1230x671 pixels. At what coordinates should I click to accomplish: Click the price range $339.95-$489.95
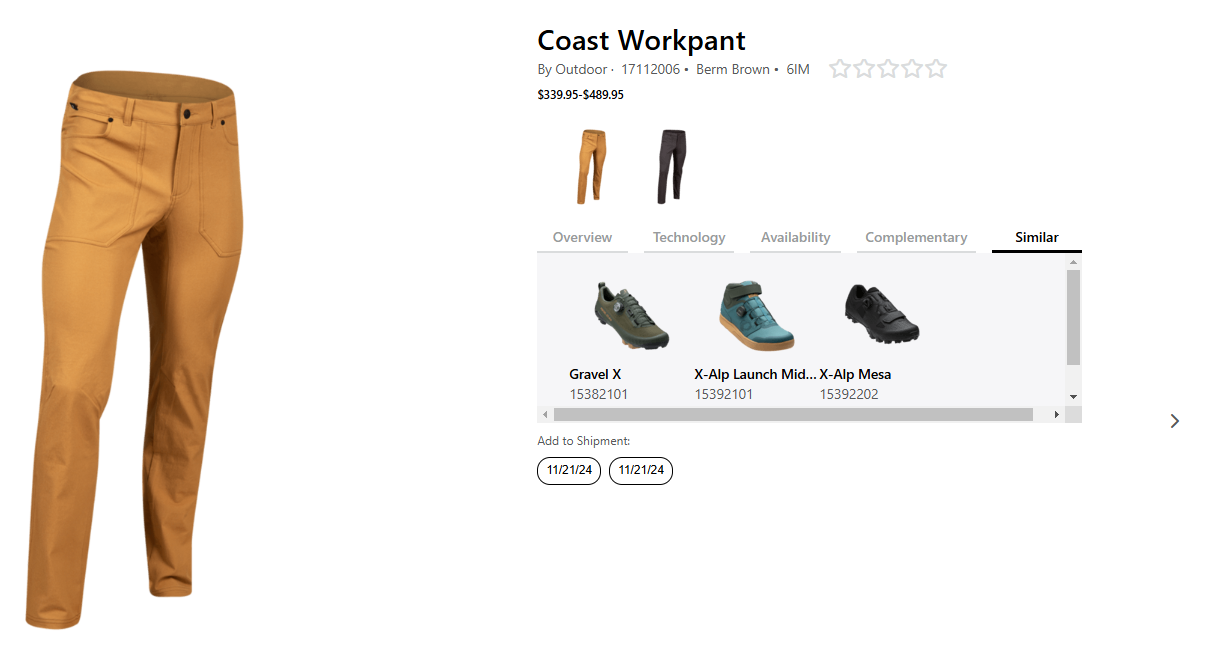(580, 95)
